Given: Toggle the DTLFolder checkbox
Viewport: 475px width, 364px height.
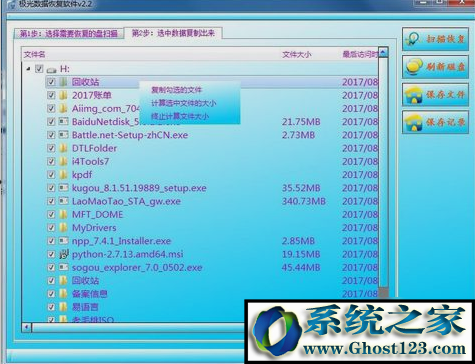Looking at the screenshot, I should click(51, 148).
